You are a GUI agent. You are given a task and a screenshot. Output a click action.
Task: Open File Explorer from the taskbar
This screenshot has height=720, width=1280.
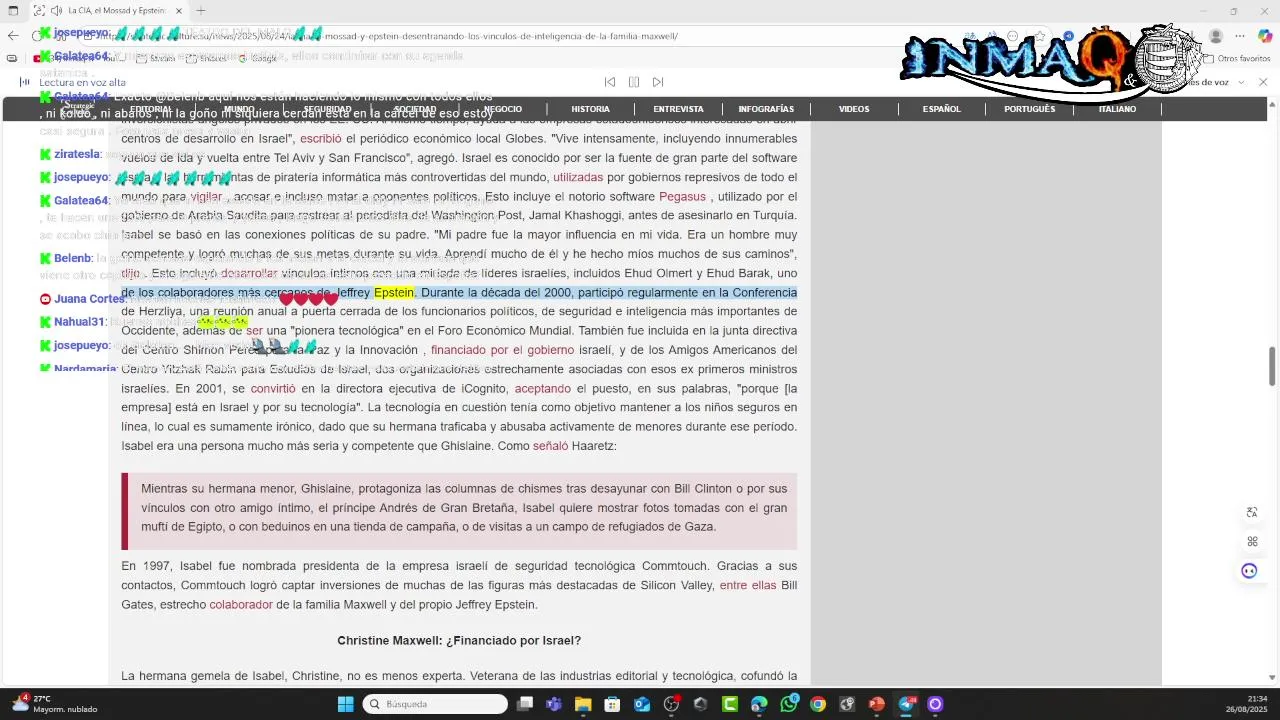(583, 704)
